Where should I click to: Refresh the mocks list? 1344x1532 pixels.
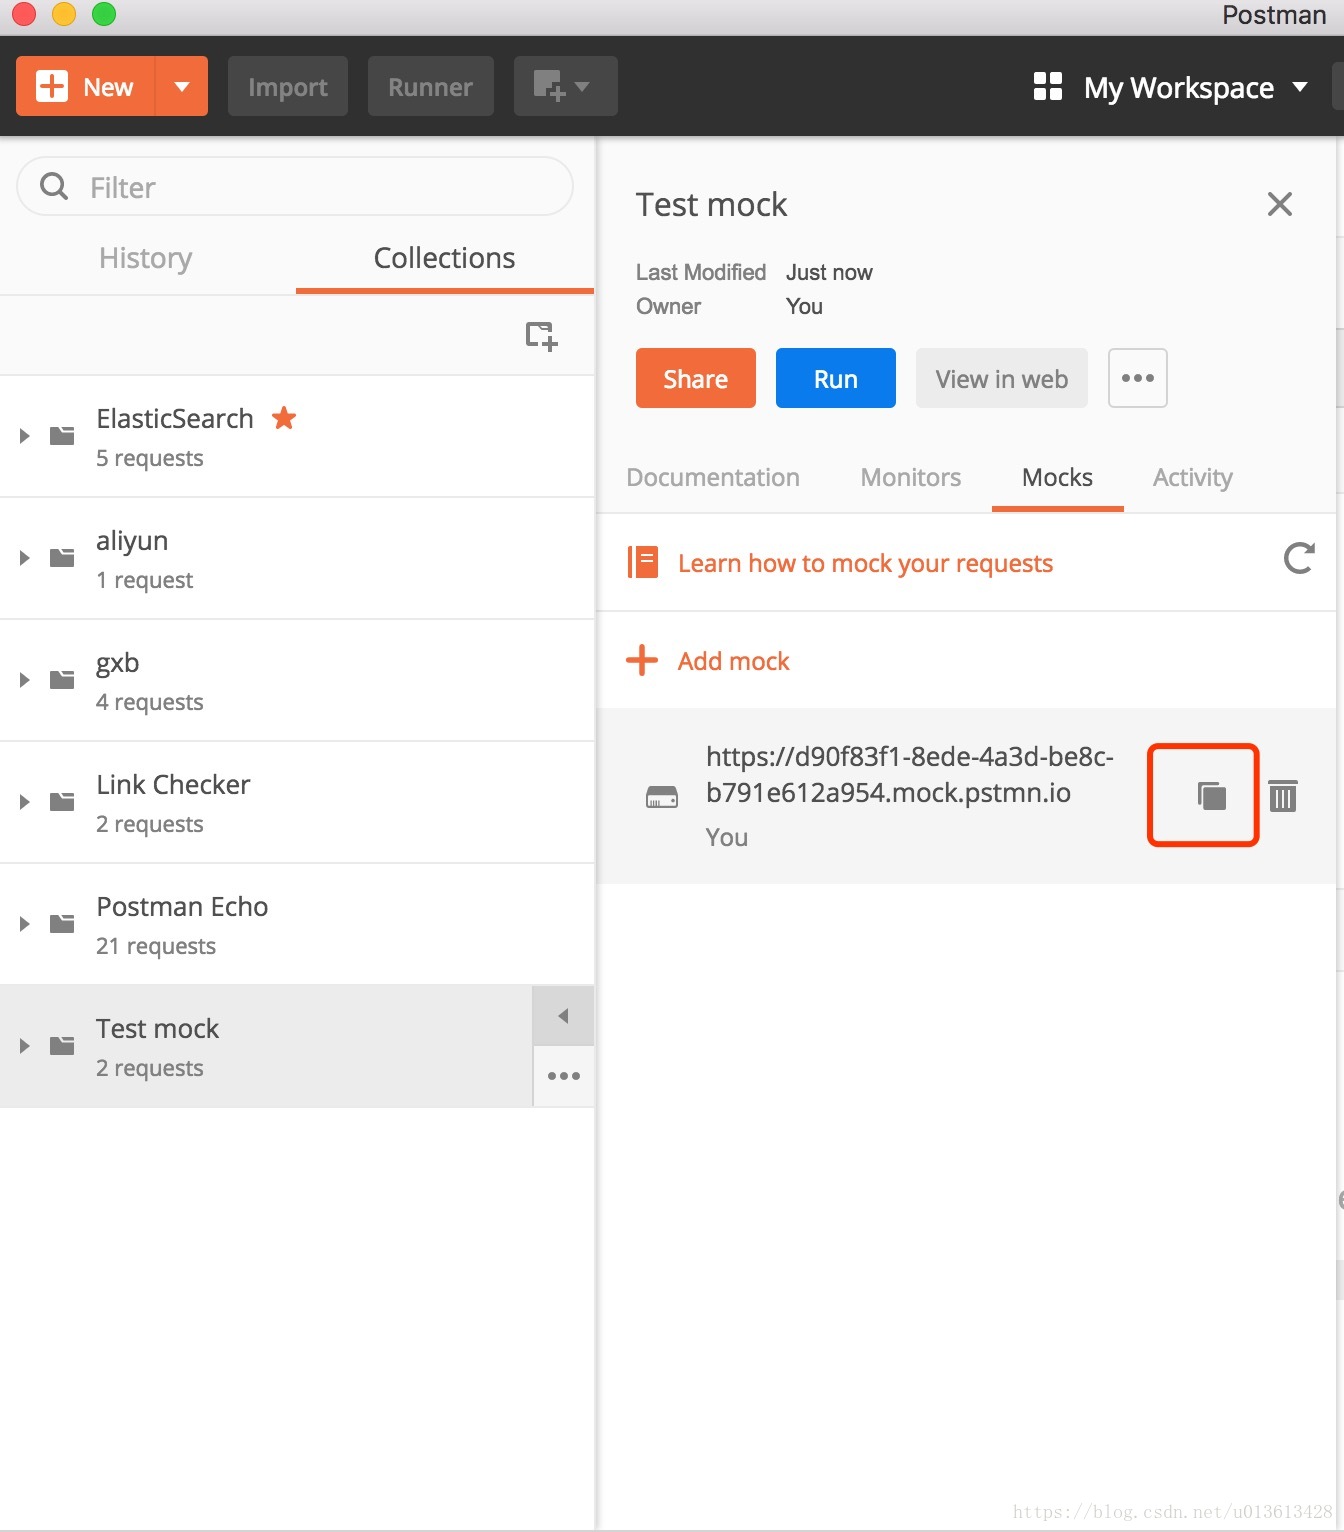click(1299, 558)
